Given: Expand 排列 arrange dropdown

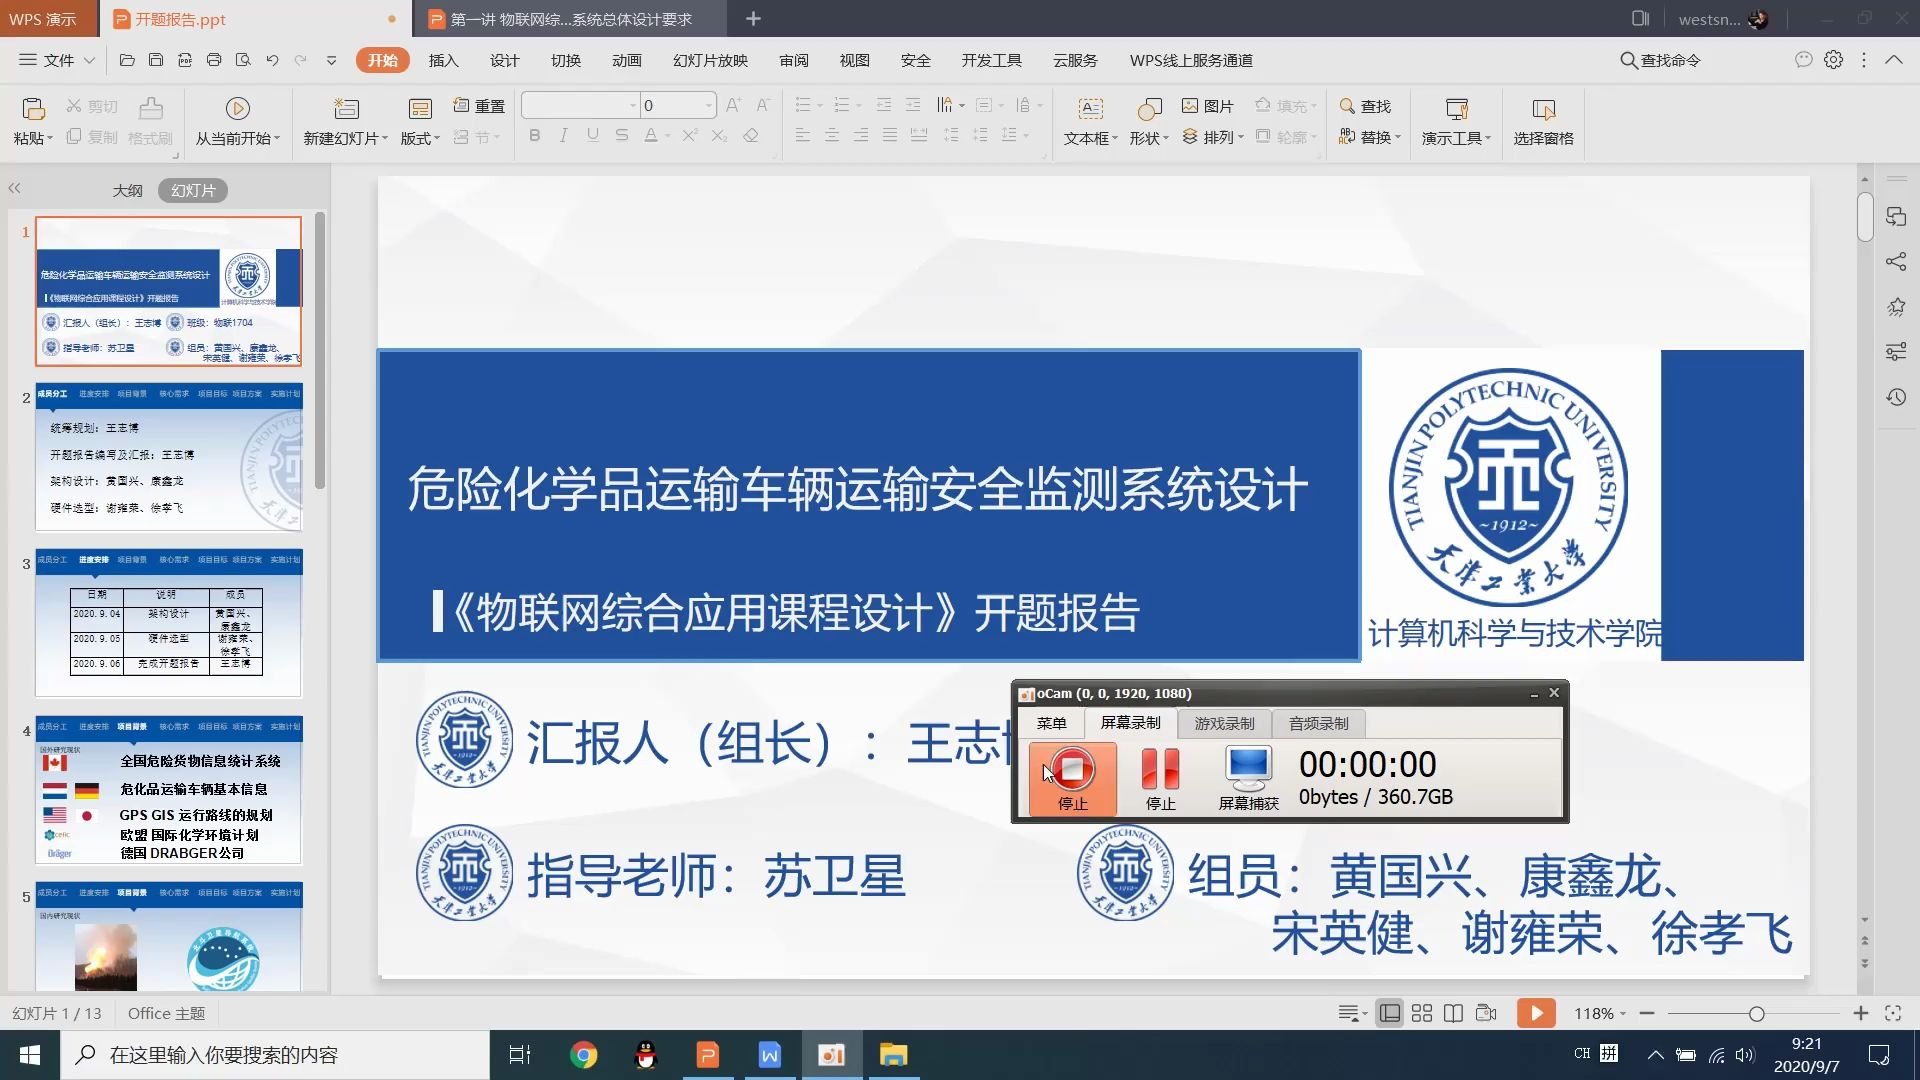Looking at the screenshot, I should coord(1241,137).
